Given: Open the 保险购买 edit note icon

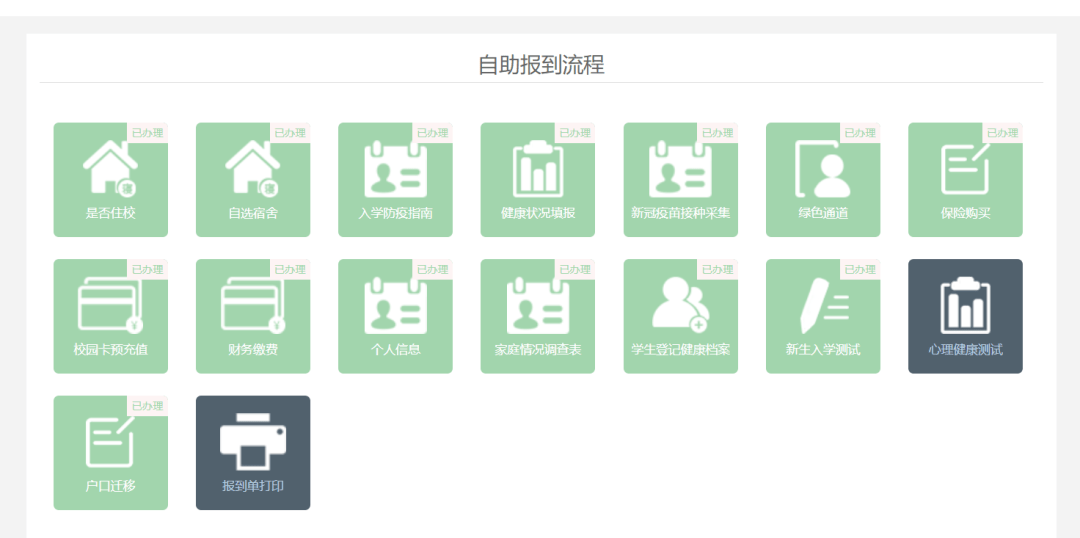Looking at the screenshot, I should (966, 169).
